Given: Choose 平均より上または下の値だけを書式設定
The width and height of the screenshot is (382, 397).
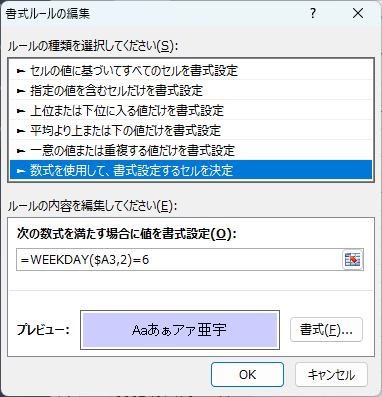Looking at the screenshot, I should [191, 130].
